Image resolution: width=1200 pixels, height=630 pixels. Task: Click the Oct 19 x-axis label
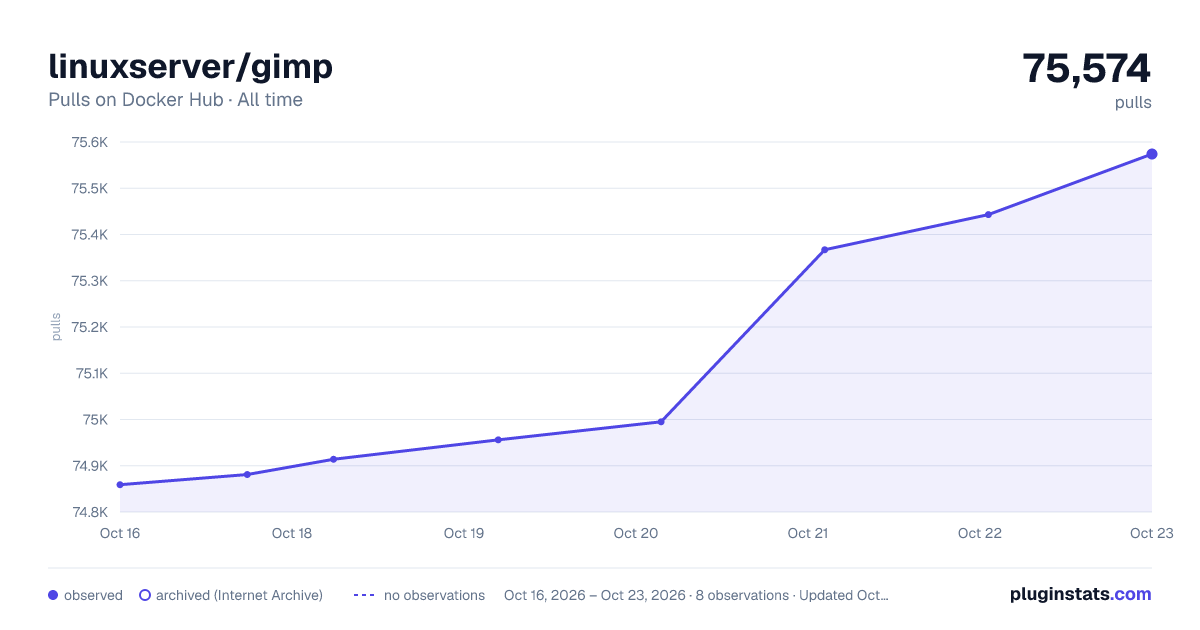pos(464,533)
